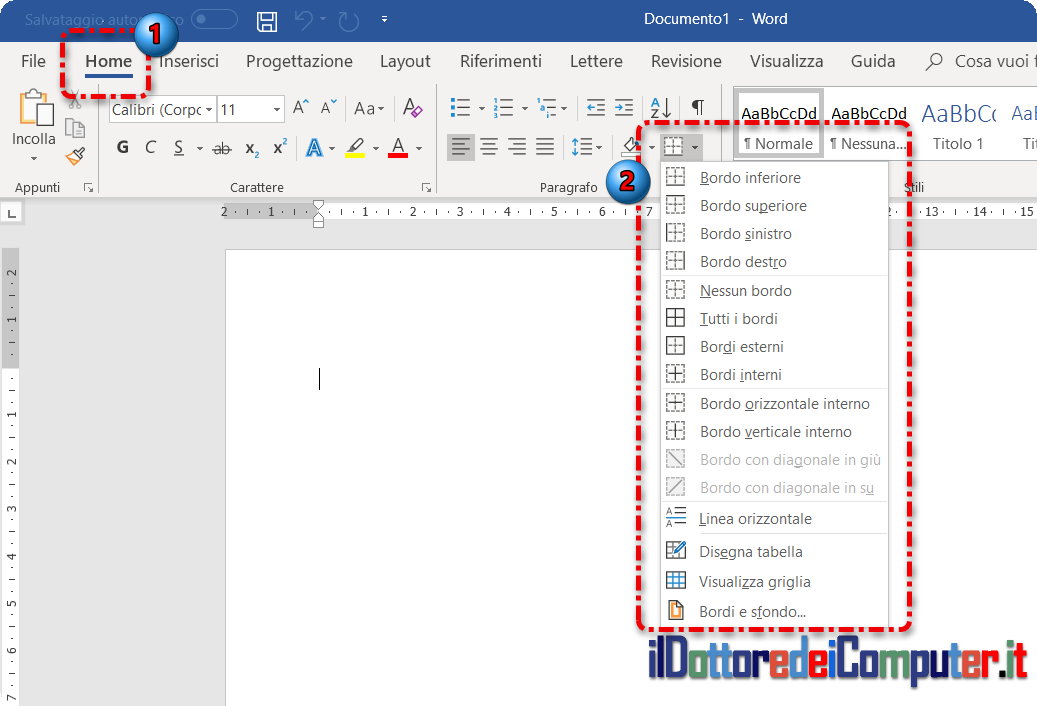This screenshot has width=1037, height=706.
Task: Apply text effects with the blue A icon
Action: (314, 147)
